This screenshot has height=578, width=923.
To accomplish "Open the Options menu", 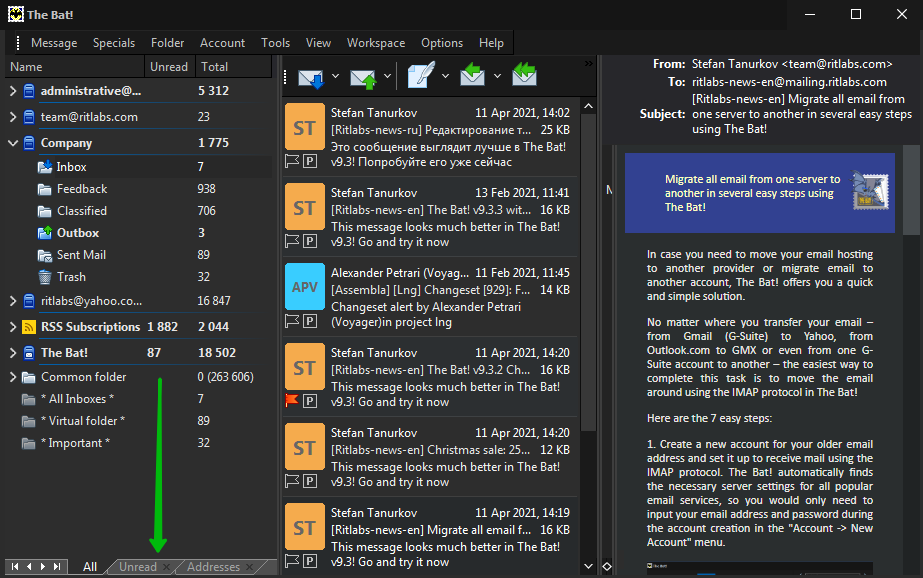I will pos(441,43).
